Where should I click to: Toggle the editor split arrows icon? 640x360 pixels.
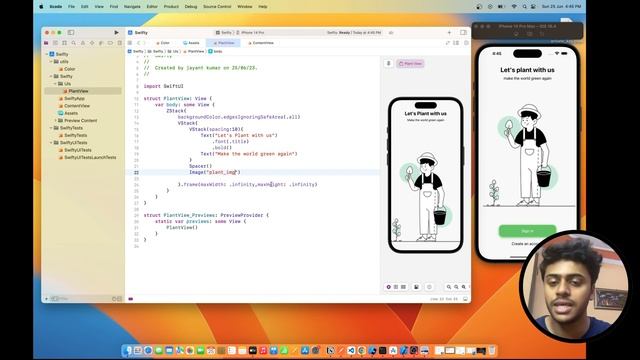coord(448,43)
